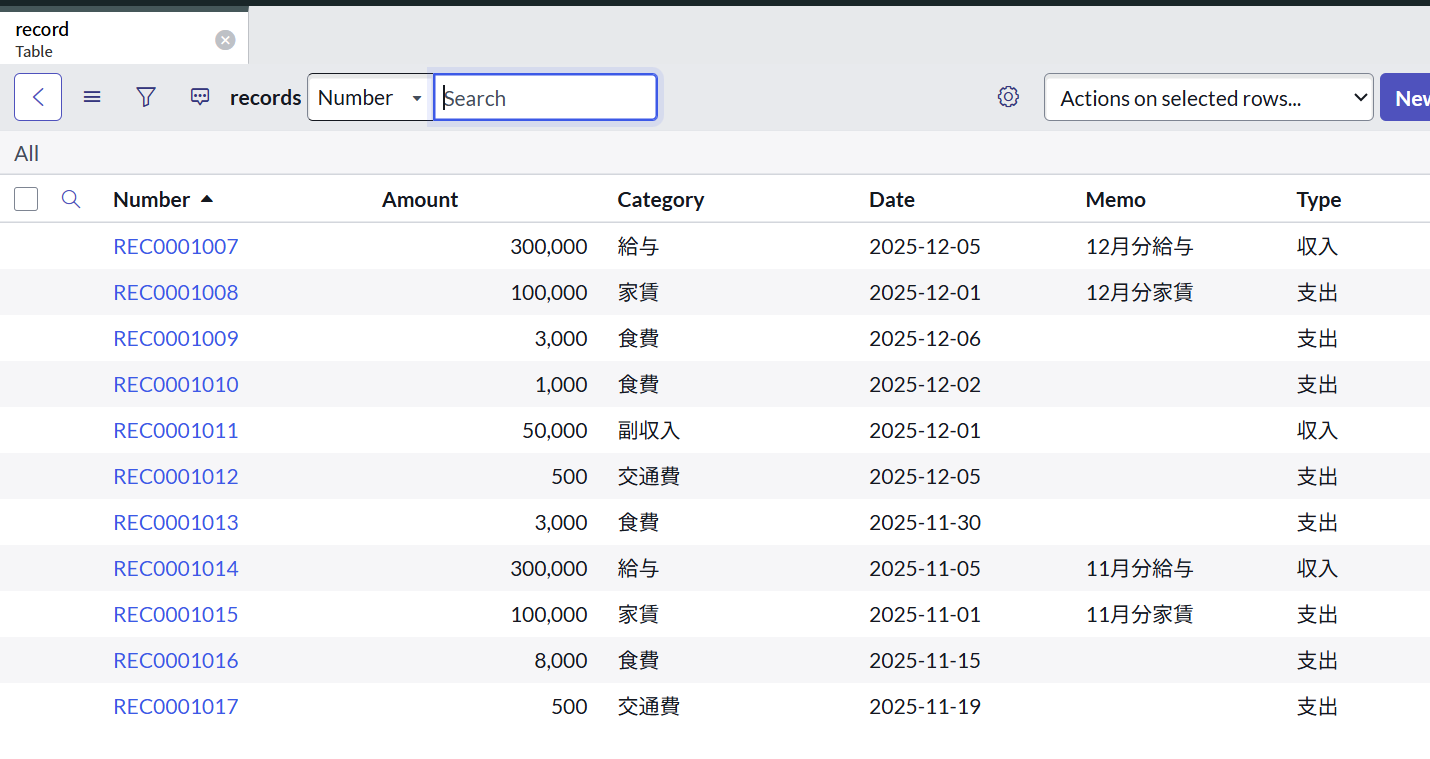Click the New button
Viewport: 1430px width, 759px height.
click(x=1405, y=98)
